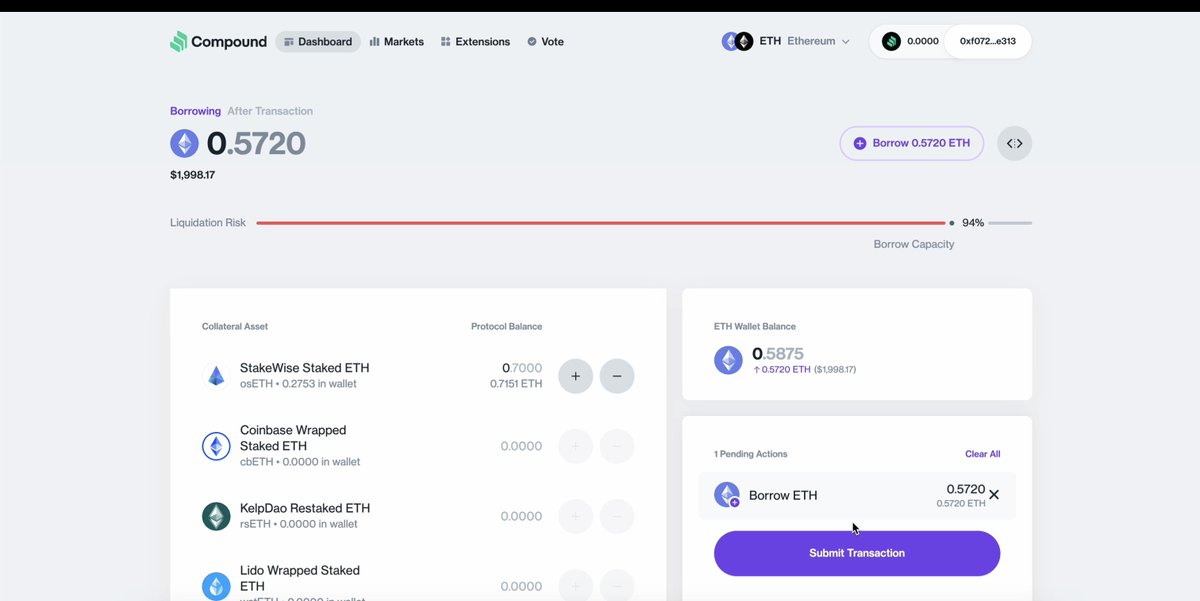Click plus button for StakeWise Staked ETH
This screenshot has height=601, width=1200.
coord(575,376)
